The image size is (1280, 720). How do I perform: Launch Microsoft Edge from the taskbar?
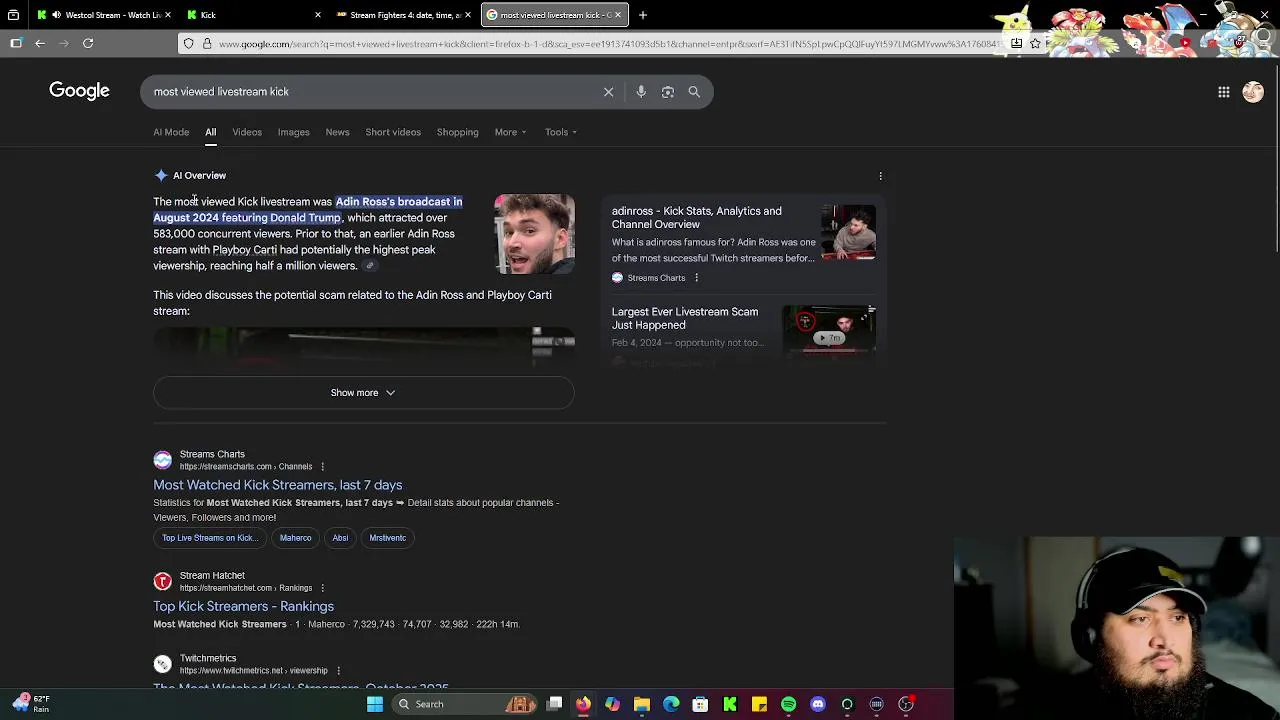671,704
